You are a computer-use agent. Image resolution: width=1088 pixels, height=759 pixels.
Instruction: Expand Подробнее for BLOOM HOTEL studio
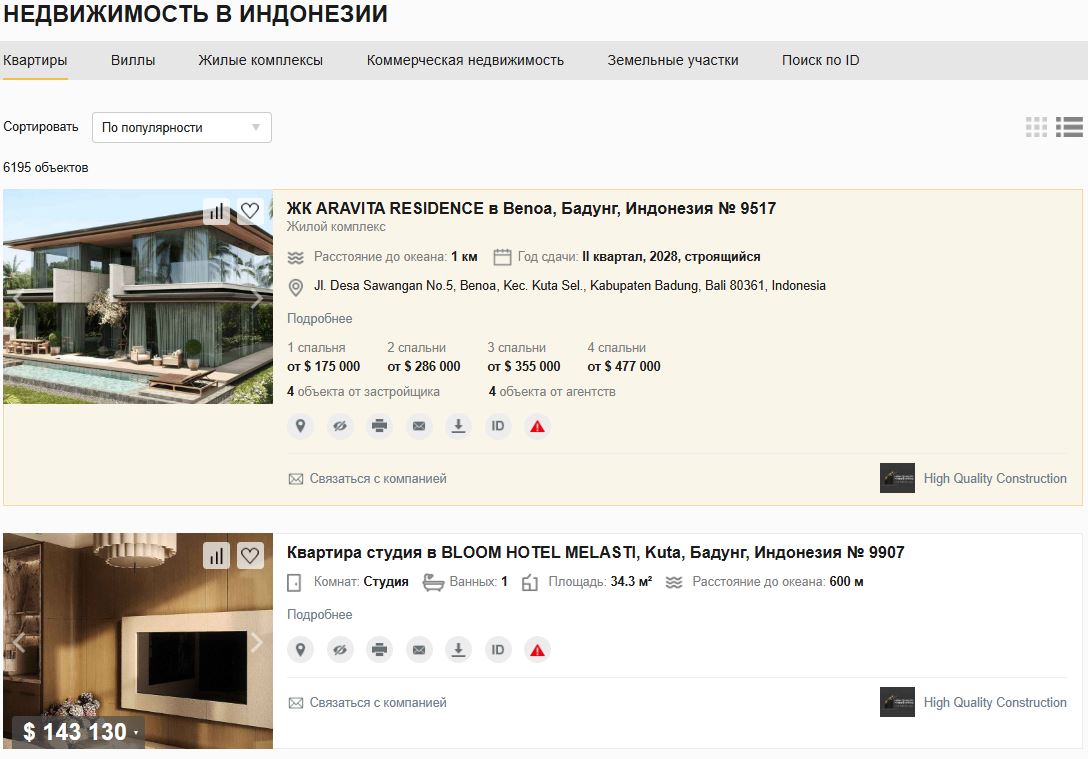click(x=320, y=615)
